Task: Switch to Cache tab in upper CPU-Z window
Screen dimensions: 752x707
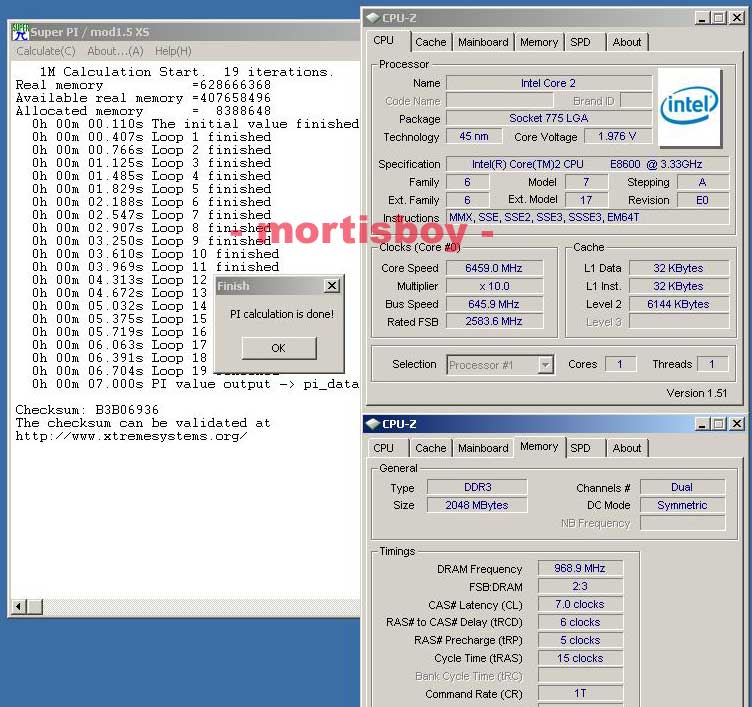Action: tap(430, 42)
